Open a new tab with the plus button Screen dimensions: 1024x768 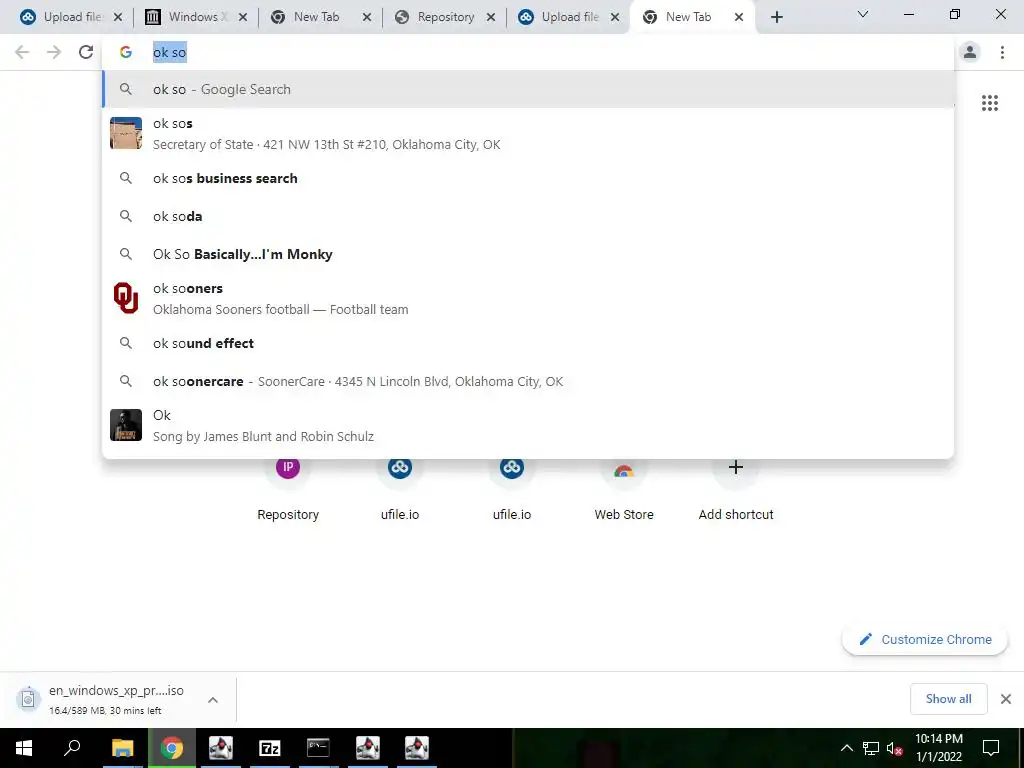coord(776,17)
